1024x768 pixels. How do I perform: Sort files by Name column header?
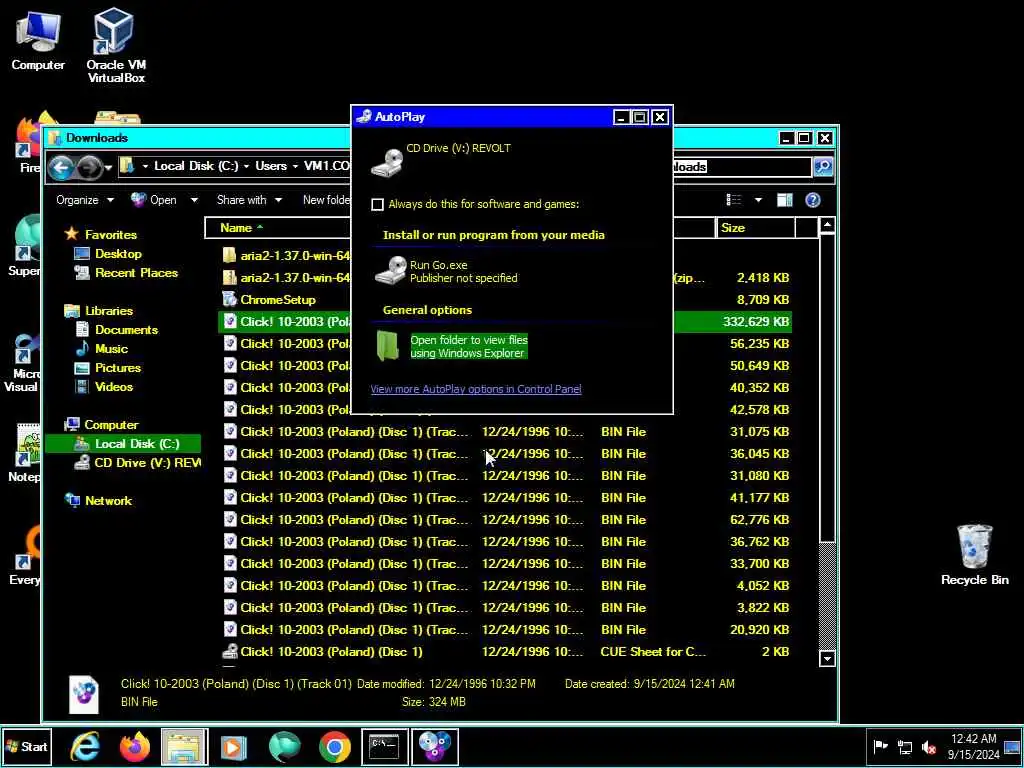277,228
